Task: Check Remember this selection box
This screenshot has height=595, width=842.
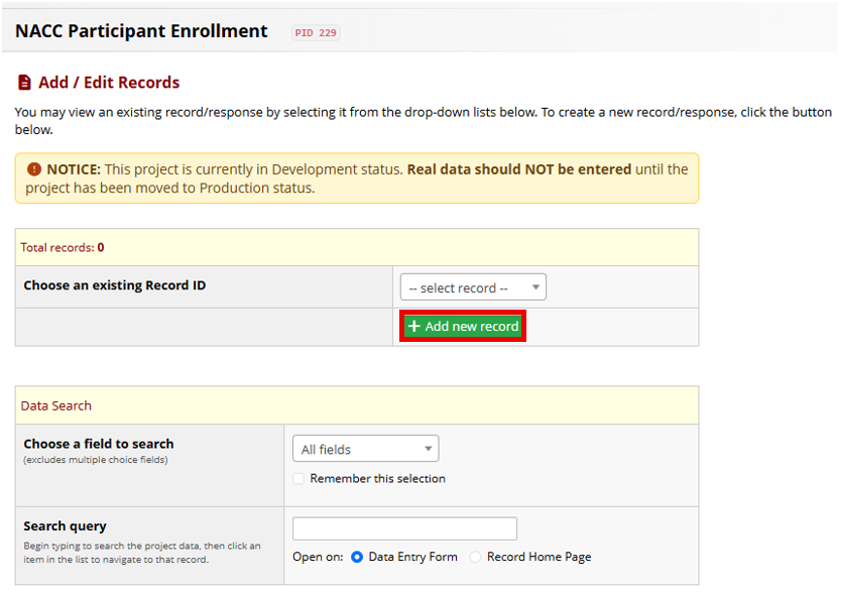Action: [x=299, y=478]
